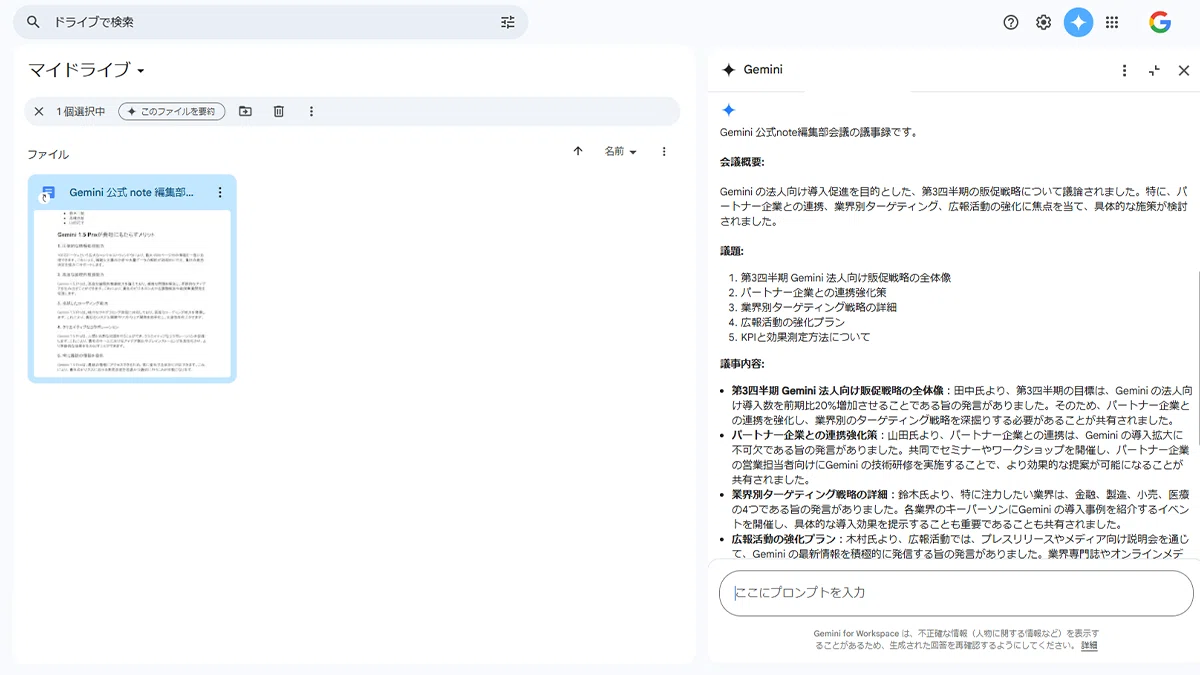Image resolution: width=1200 pixels, height=675 pixels.
Task: Click このファイルを要約 button
Action: 172,111
